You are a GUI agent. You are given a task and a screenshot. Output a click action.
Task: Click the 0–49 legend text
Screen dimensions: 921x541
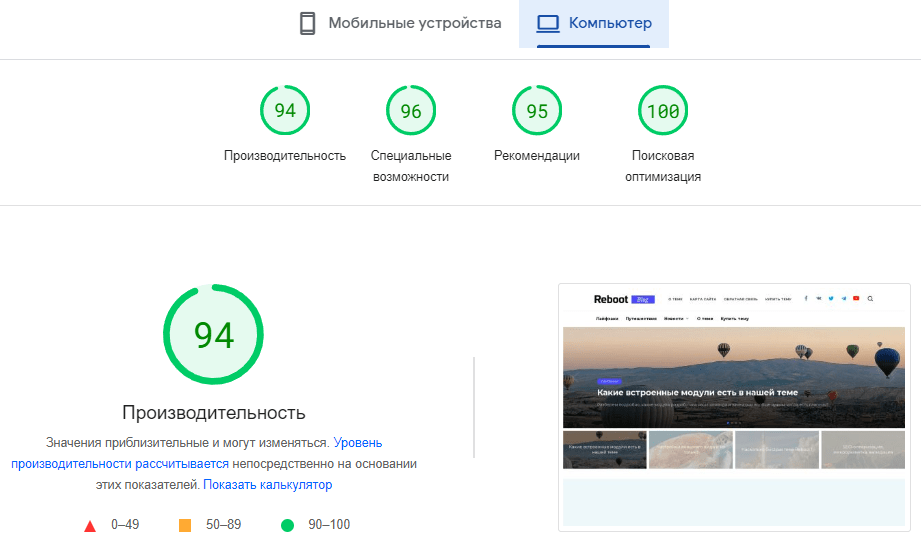[x=125, y=525]
